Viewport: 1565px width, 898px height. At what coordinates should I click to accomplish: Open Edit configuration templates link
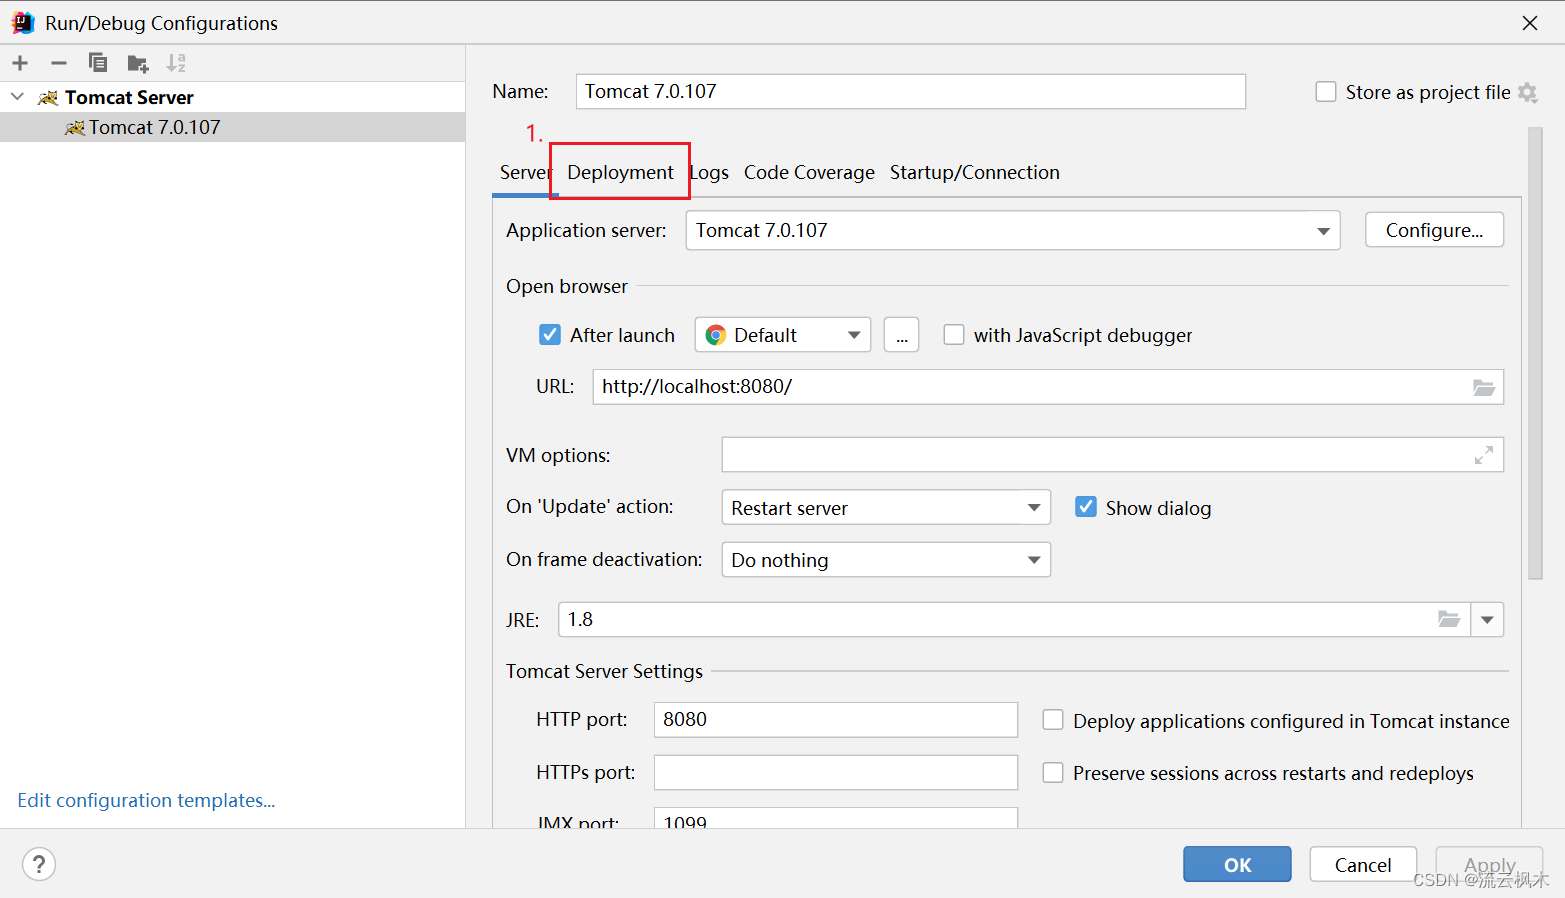coord(146,800)
